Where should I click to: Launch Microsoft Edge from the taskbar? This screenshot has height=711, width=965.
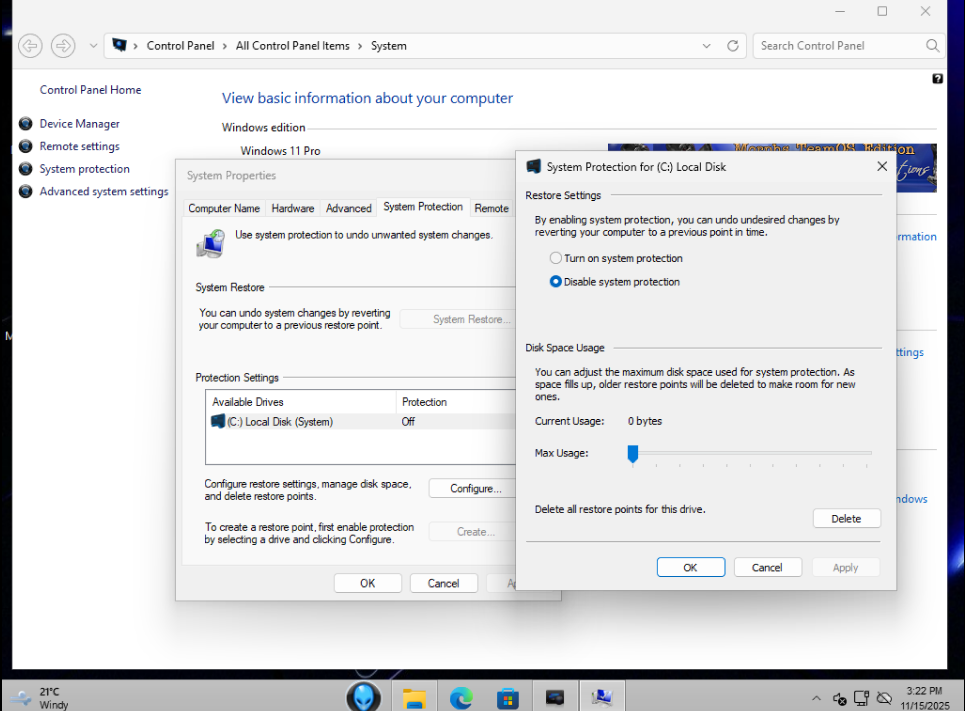pos(461,697)
